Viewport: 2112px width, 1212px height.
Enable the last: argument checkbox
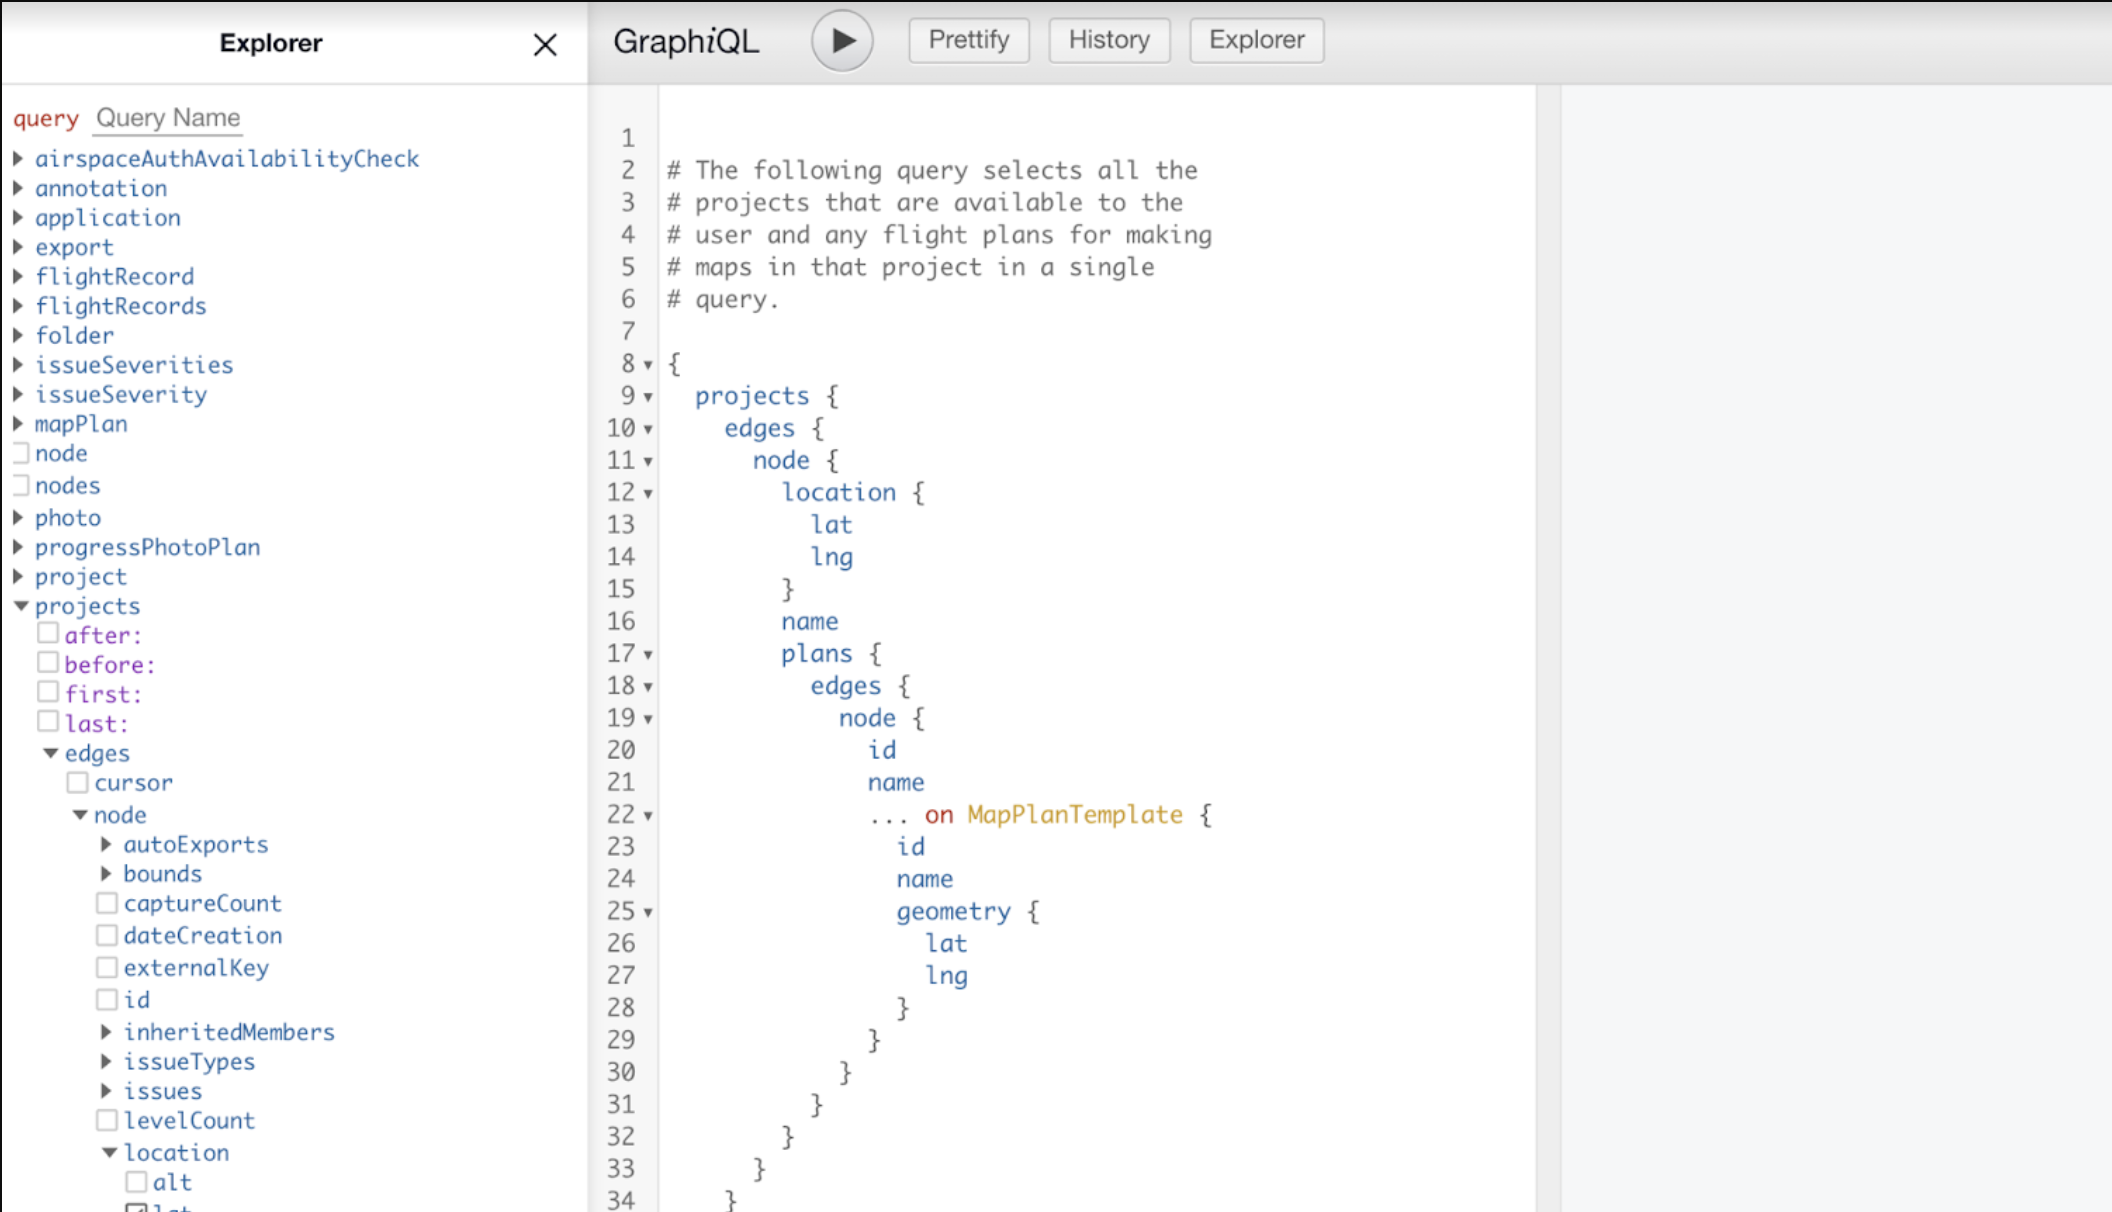pyautogui.click(x=48, y=721)
